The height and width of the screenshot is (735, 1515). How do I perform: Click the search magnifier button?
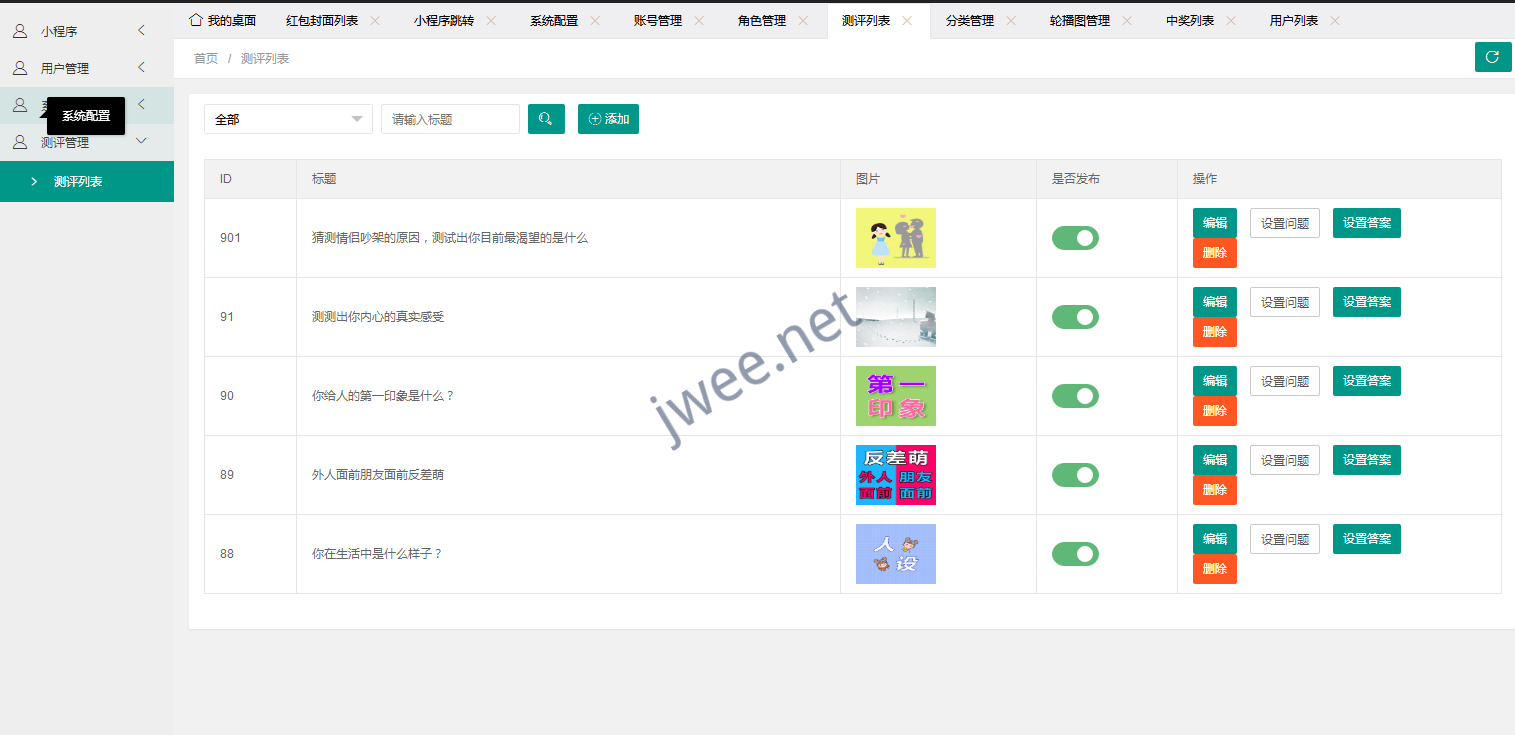tap(546, 119)
